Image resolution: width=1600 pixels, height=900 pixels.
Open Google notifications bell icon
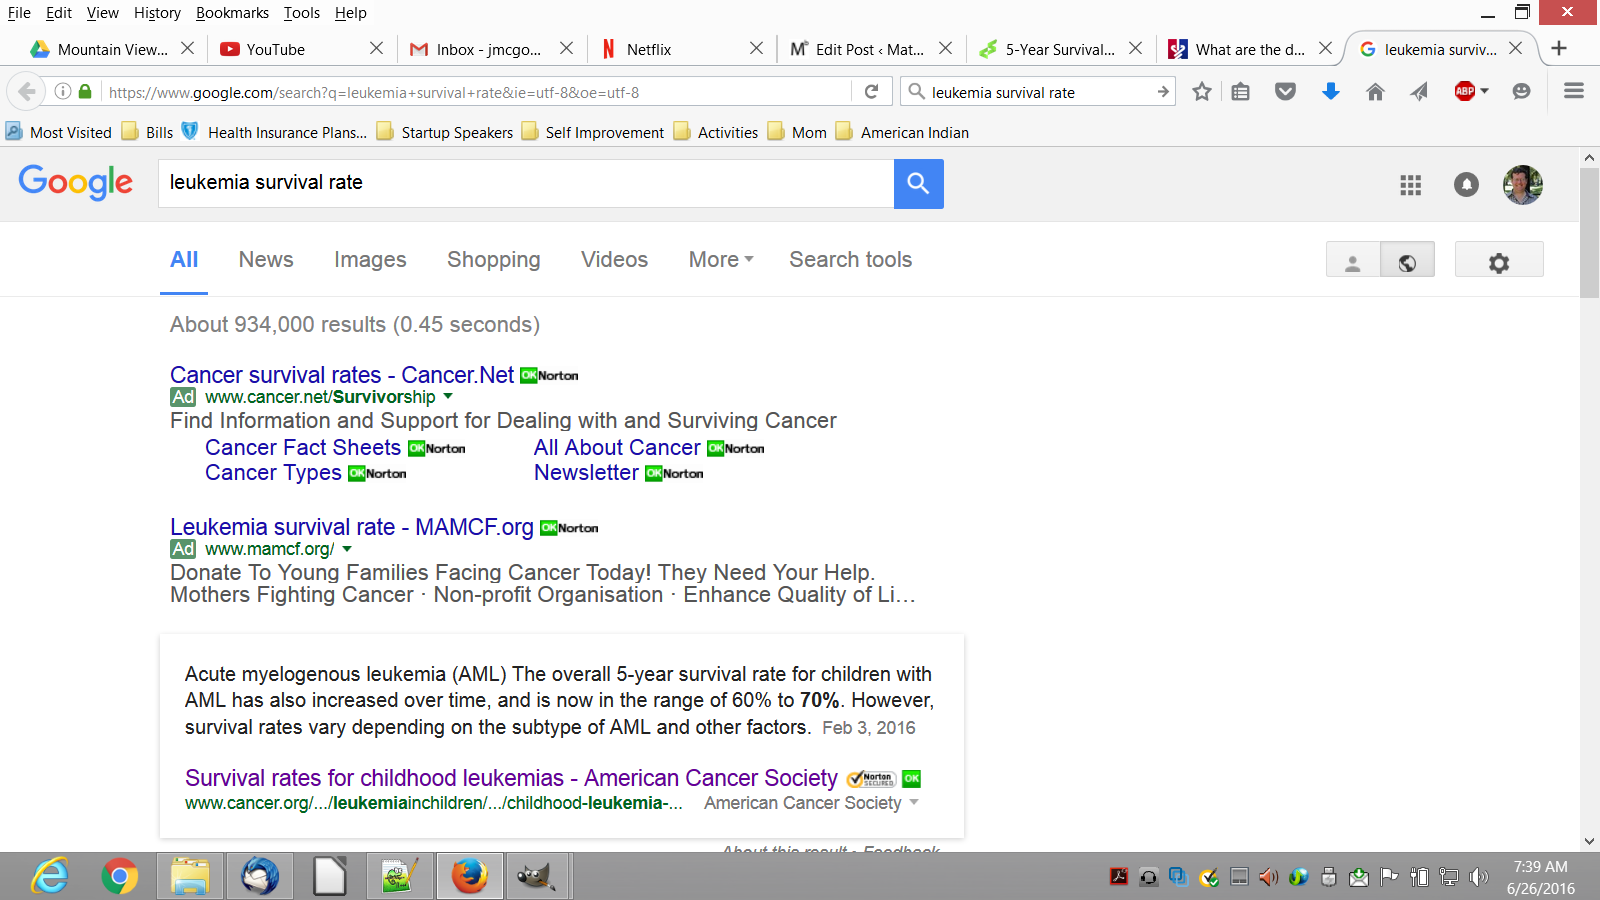(1466, 185)
